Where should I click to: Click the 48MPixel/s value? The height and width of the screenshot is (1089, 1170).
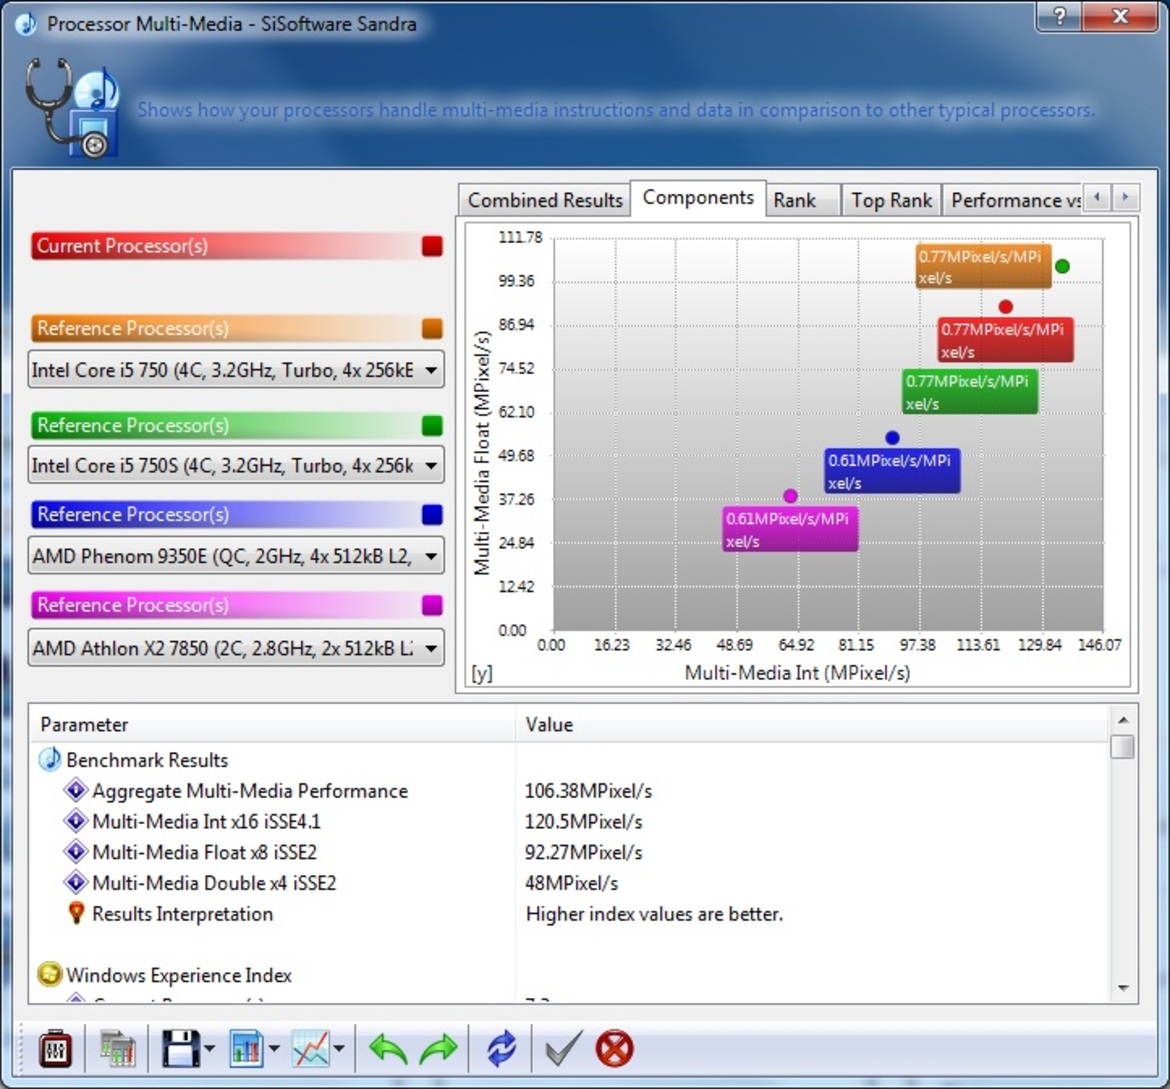572,883
